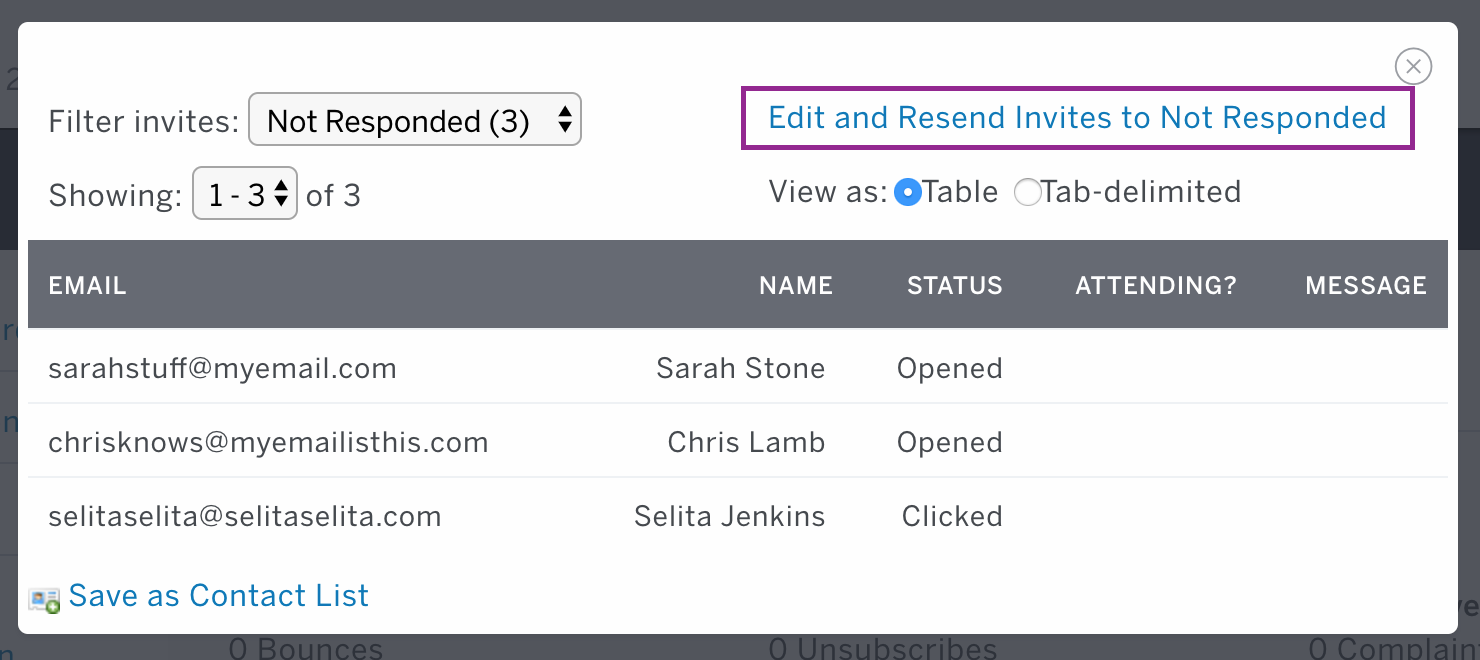Select the Tab-delimited radio button

tap(1027, 192)
